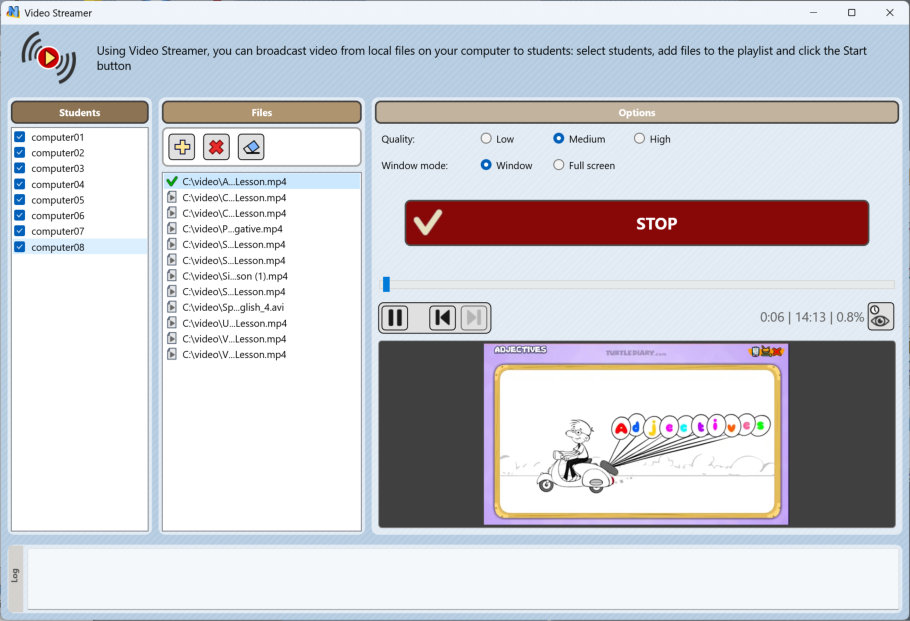Click the add files plus icon
Screen dimensions: 910x621
coord(182,147)
